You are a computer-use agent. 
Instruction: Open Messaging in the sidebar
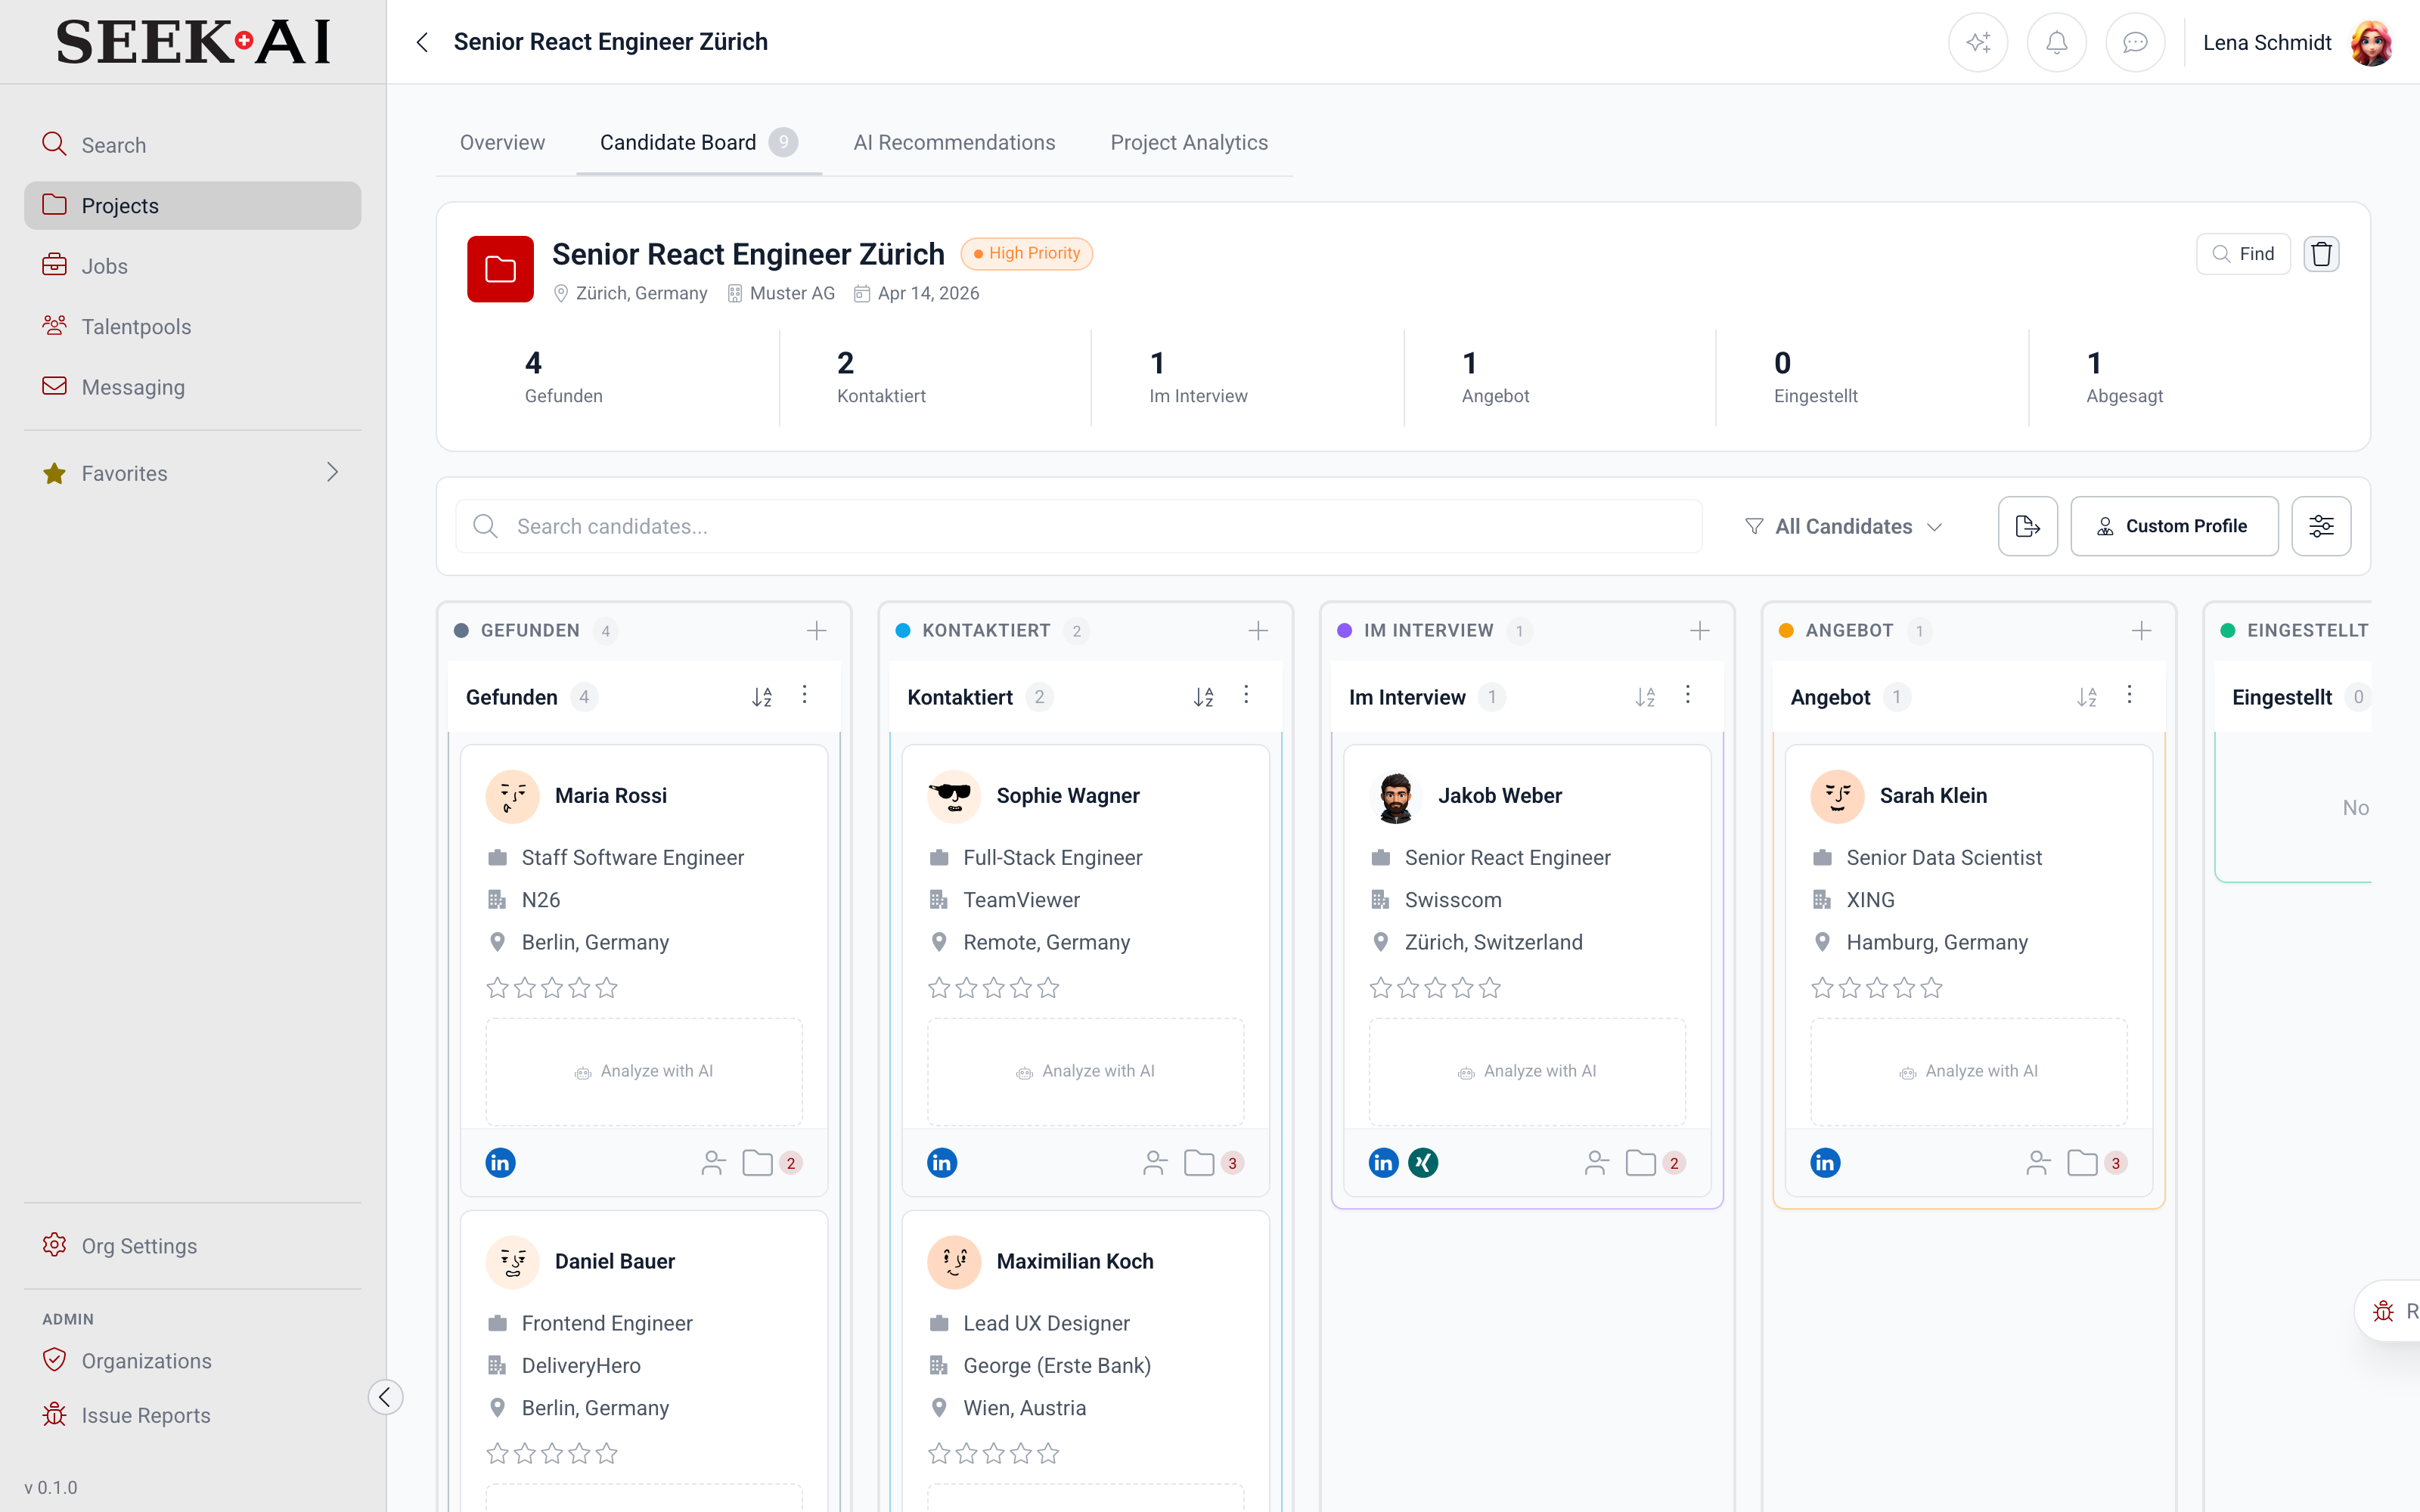pyautogui.click(x=192, y=387)
